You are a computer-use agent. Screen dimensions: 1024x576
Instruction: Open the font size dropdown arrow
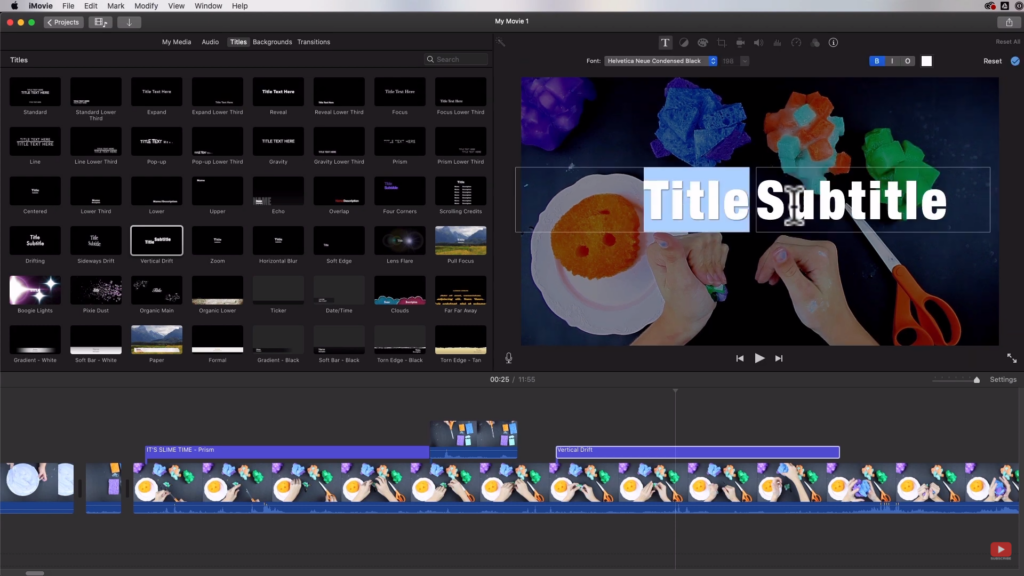744,61
